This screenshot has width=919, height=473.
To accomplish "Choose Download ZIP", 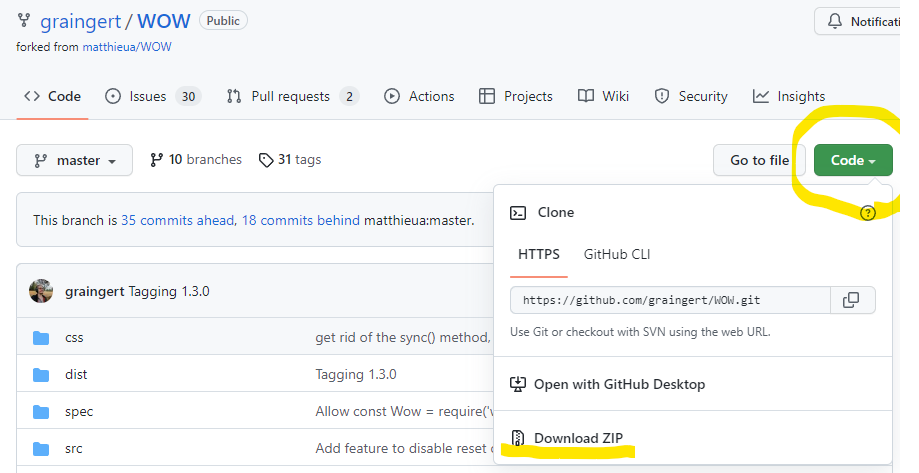I will pos(578,438).
